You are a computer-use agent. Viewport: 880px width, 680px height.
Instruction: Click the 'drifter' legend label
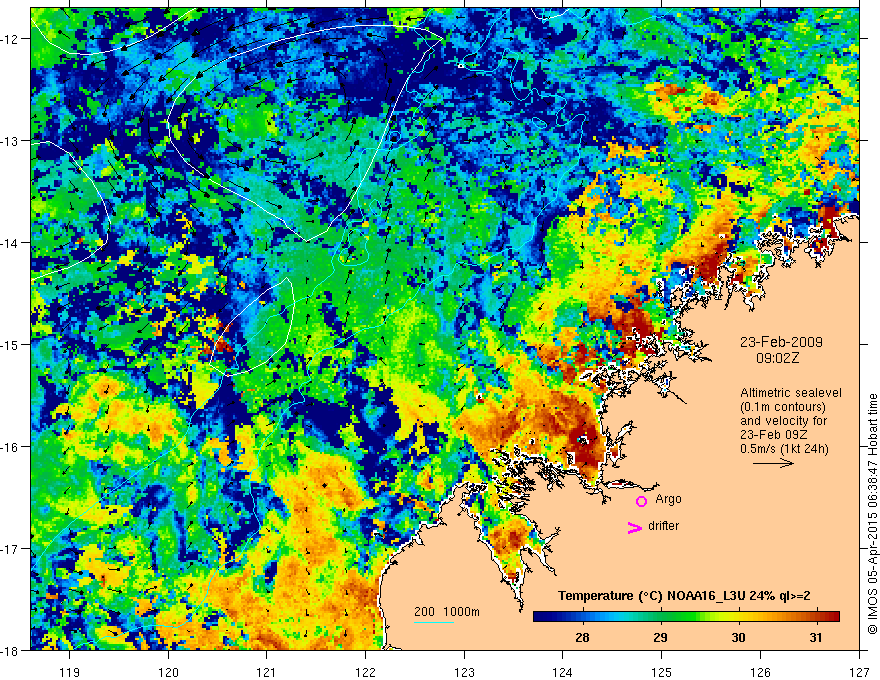tap(663, 526)
